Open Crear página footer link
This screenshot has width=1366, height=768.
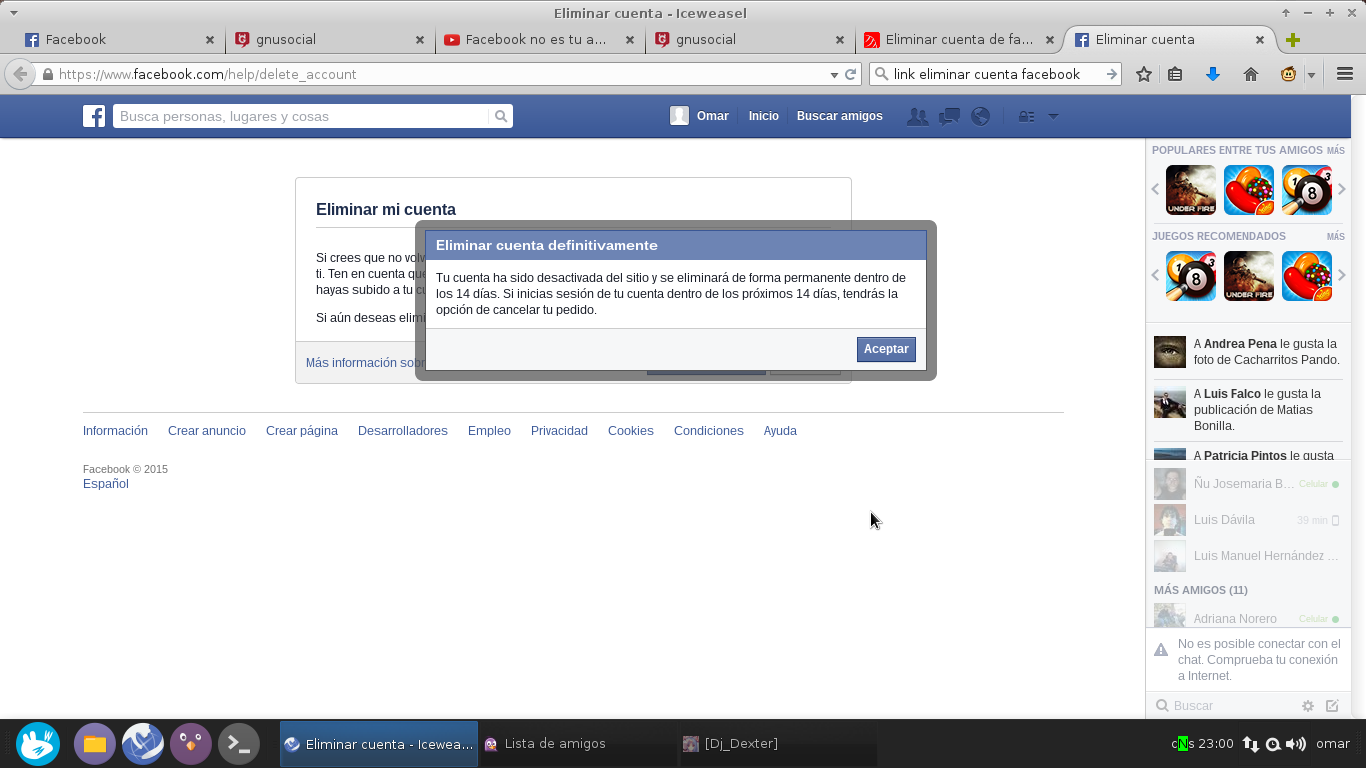[x=302, y=431]
